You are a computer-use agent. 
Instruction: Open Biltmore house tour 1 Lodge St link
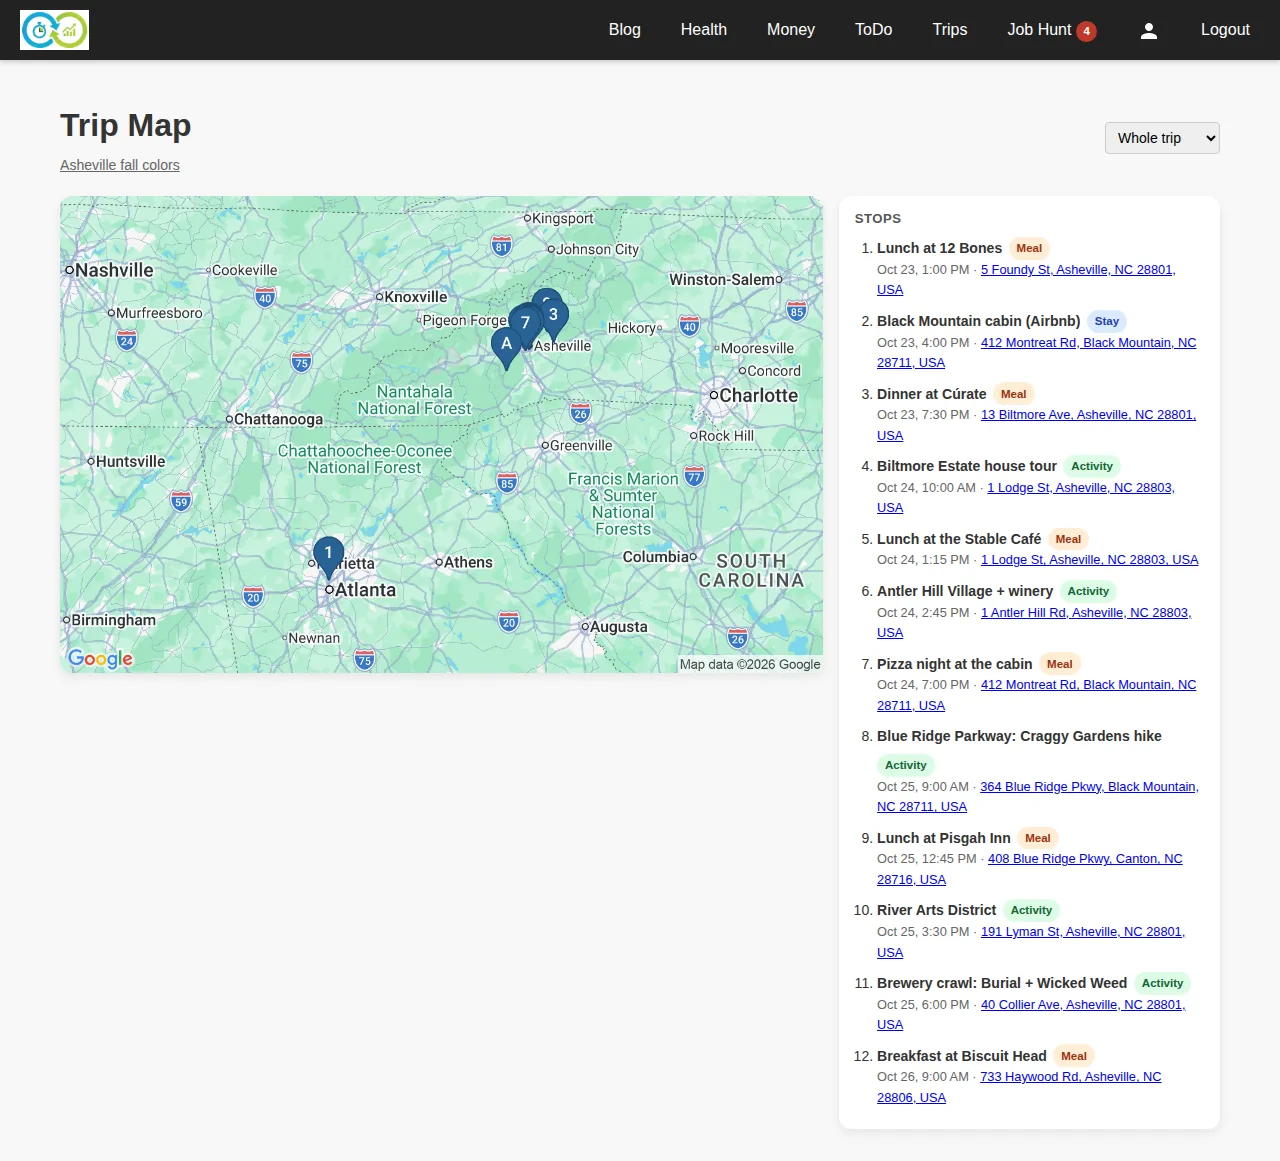coord(1081,488)
